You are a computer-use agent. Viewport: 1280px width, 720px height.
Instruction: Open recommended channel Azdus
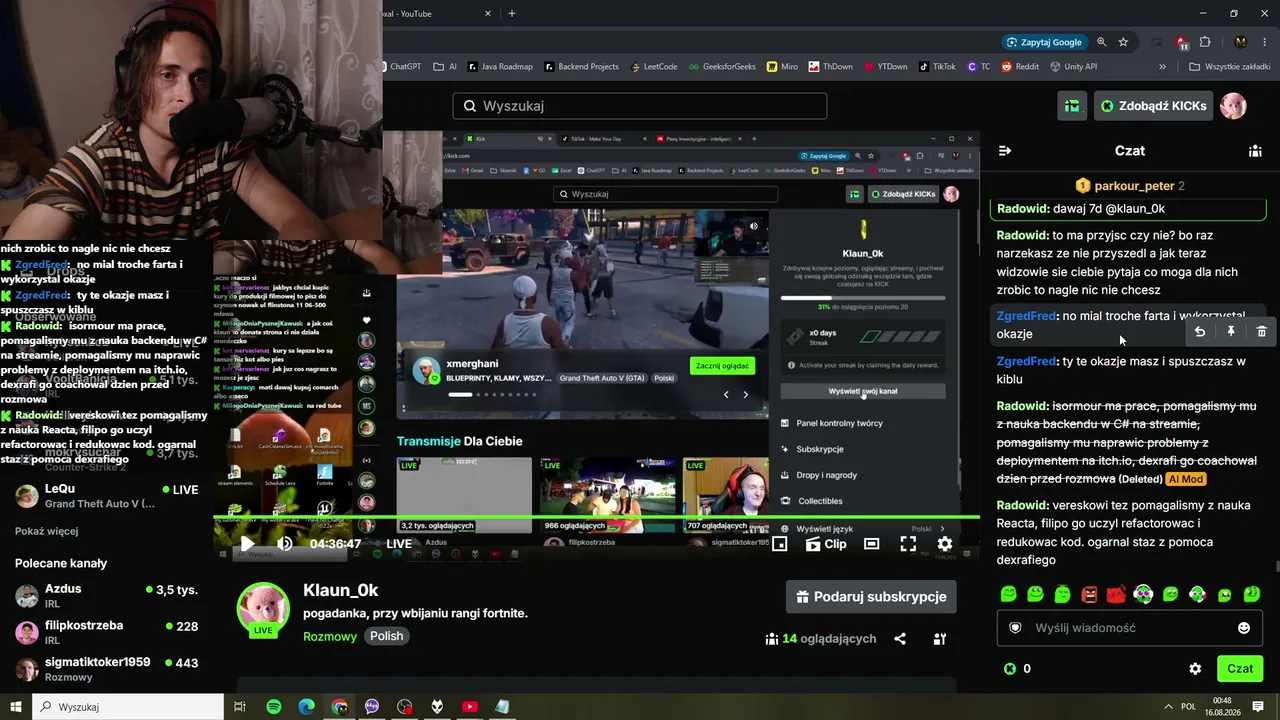pyautogui.click(x=106, y=597)
